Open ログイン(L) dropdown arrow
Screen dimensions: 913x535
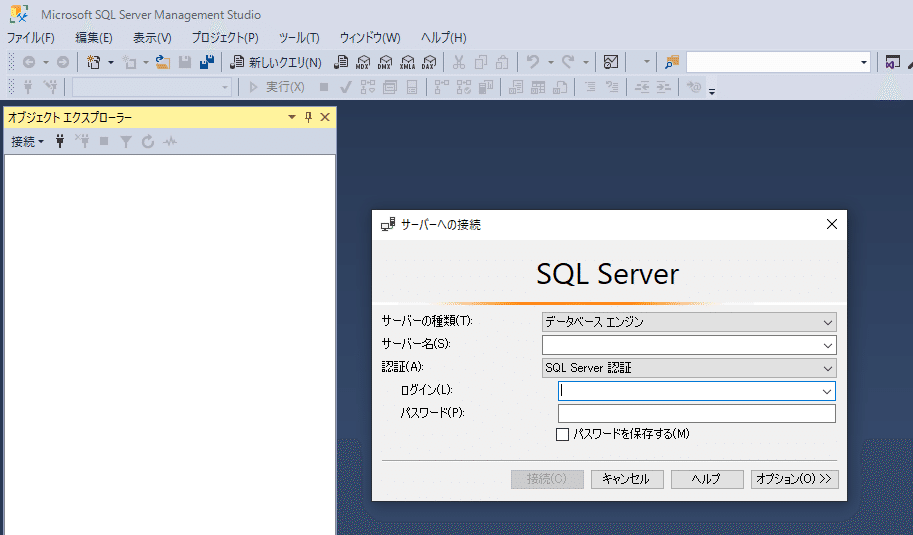827,391
